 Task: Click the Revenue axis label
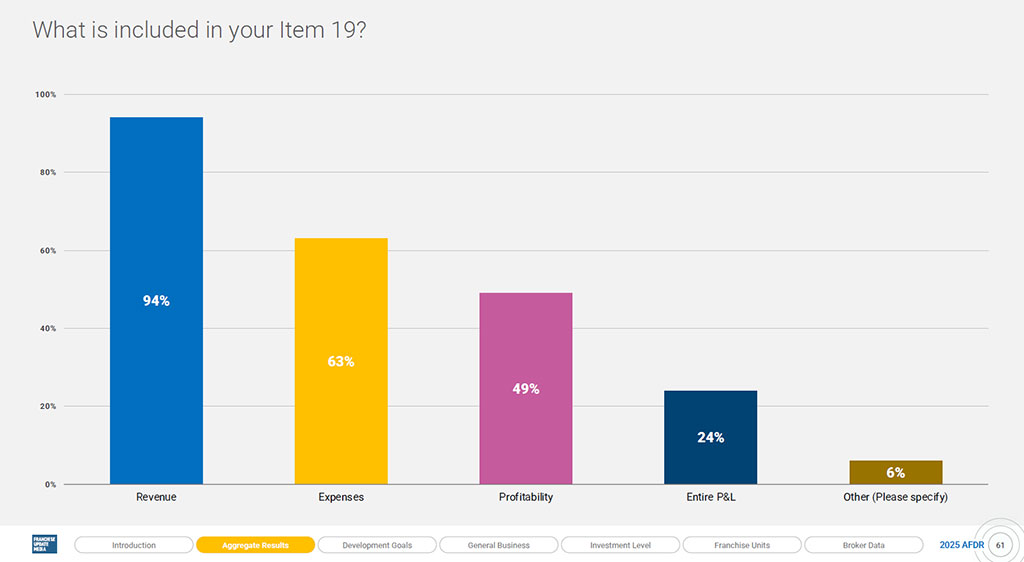pos(156,497)
